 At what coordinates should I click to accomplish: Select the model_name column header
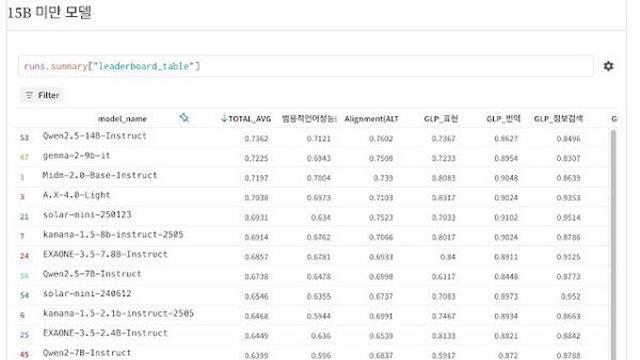(x=122, y=119)
